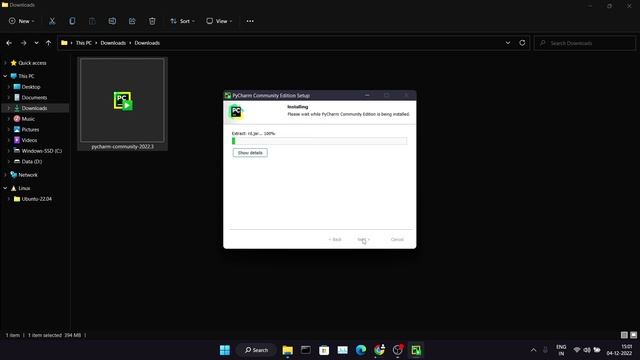Open File Explorer from the taskbar

coord(288,350)
